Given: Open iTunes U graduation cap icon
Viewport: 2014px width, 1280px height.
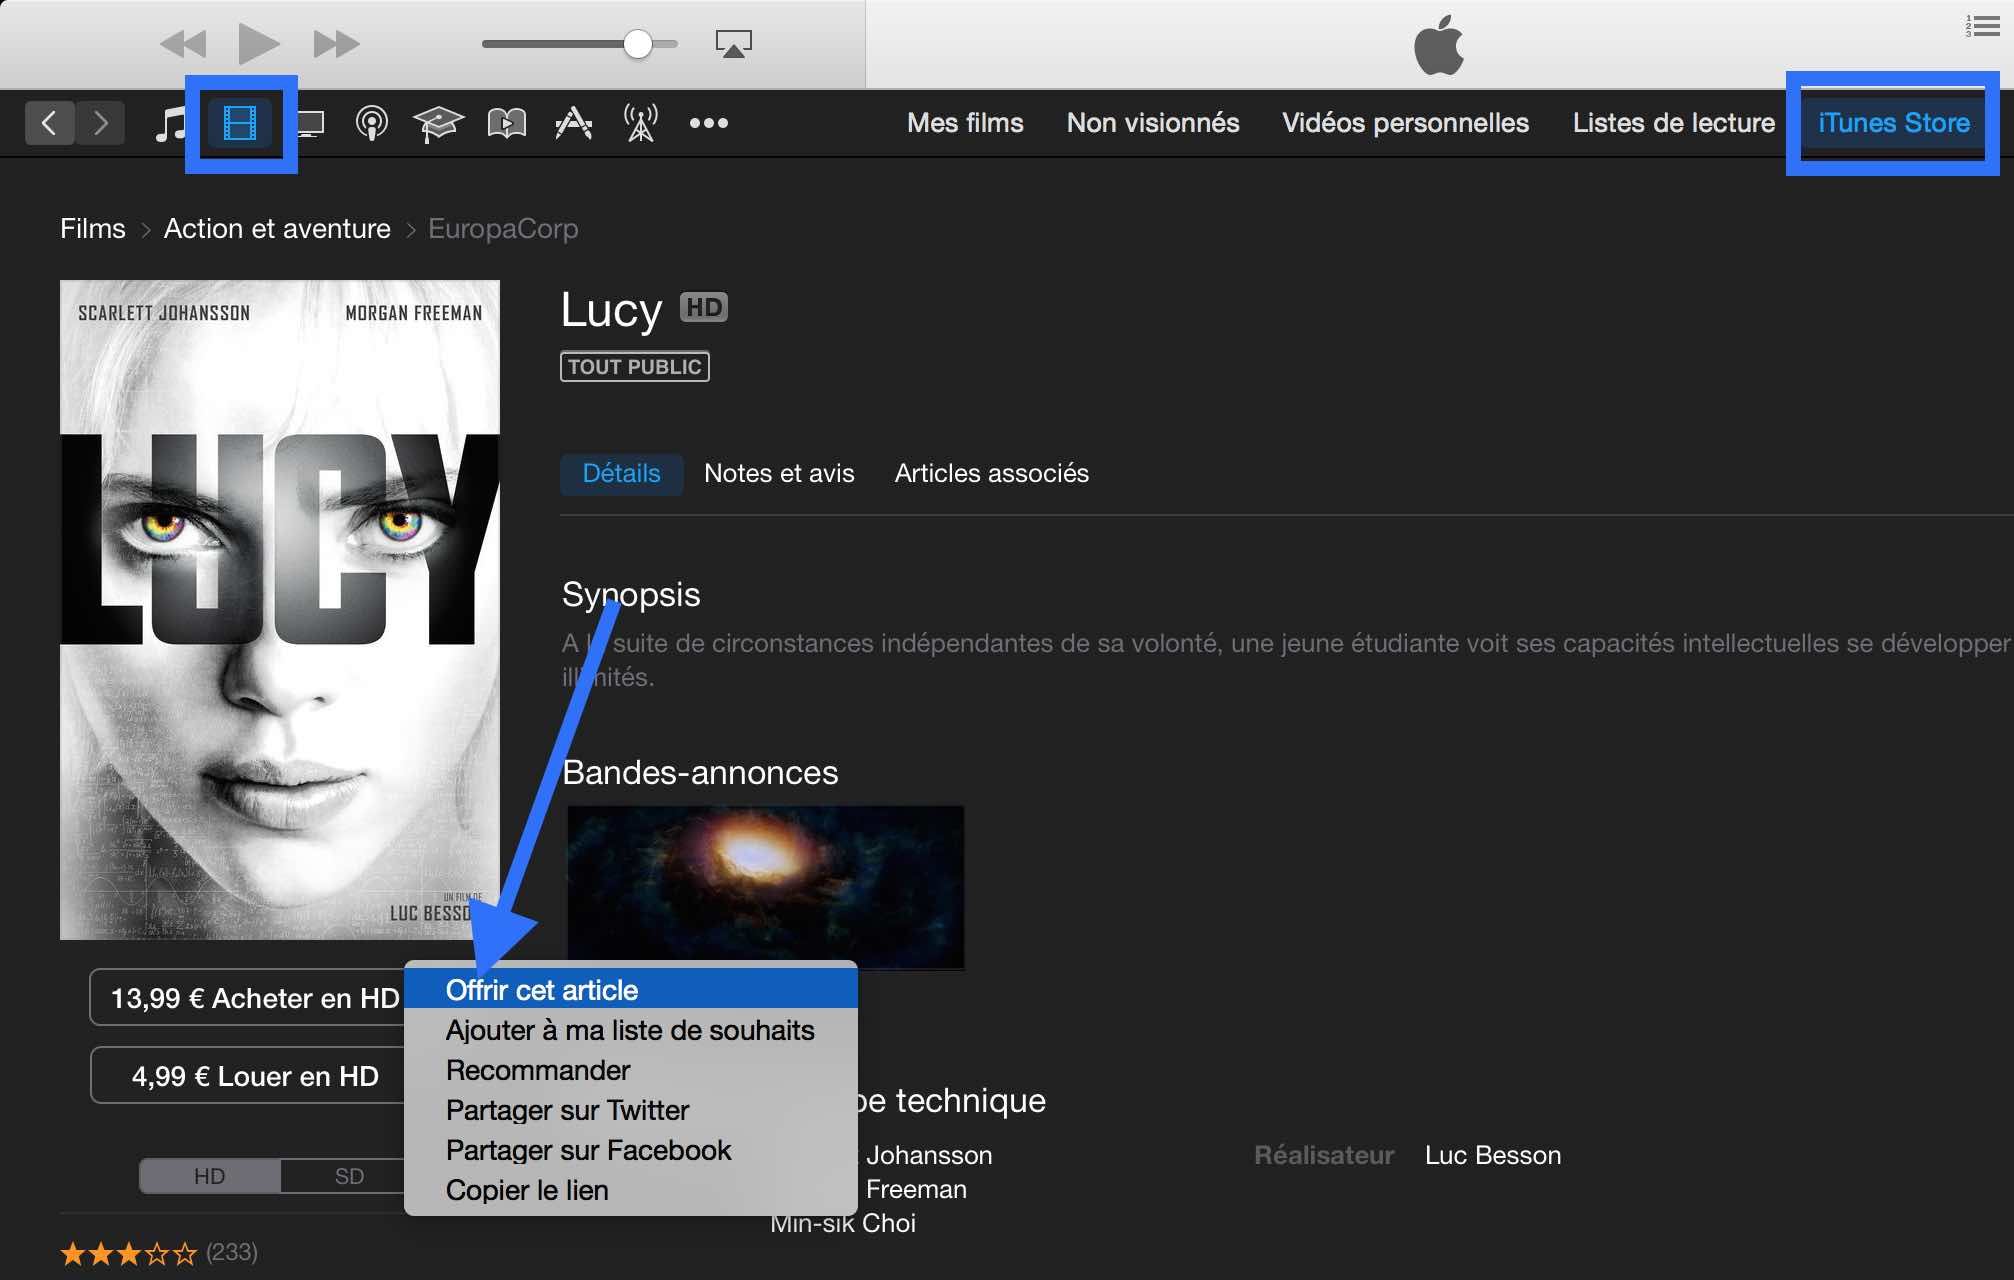Looking at the screenshot, I should (x=438, y=124).
